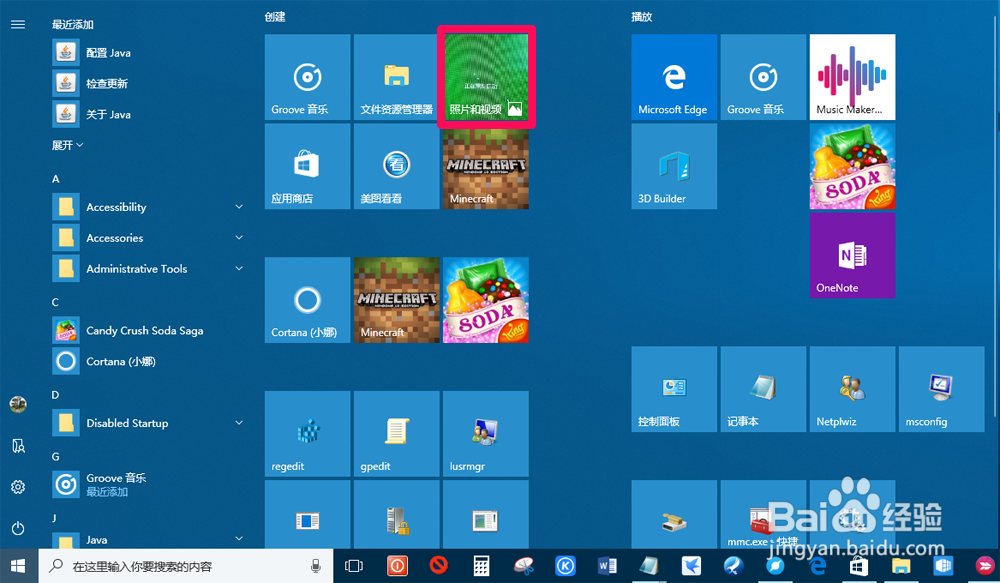1000x583 pixels.
Task: Open the gpedit tile
Action: click(x=397, y=434)
